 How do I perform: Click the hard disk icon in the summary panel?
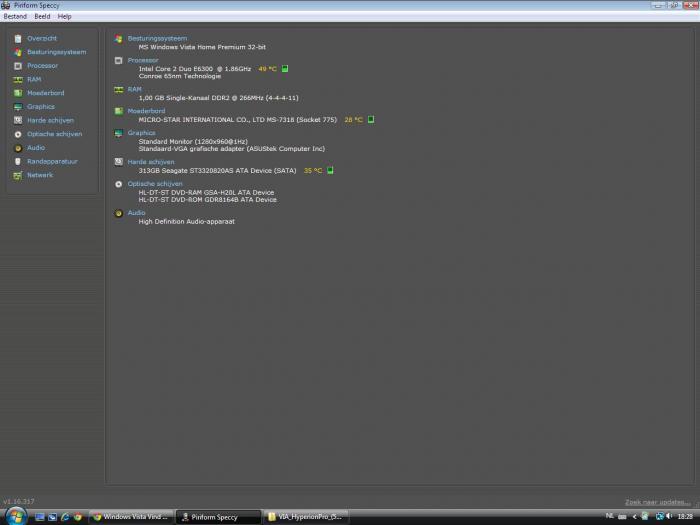[x=118, y=162]
